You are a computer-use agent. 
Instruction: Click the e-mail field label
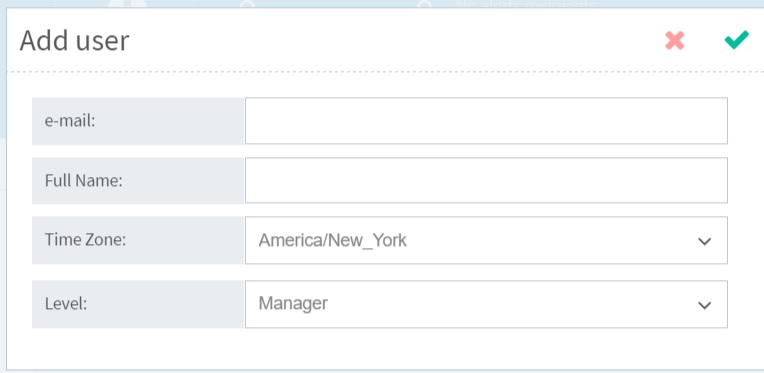coord(70,121)
